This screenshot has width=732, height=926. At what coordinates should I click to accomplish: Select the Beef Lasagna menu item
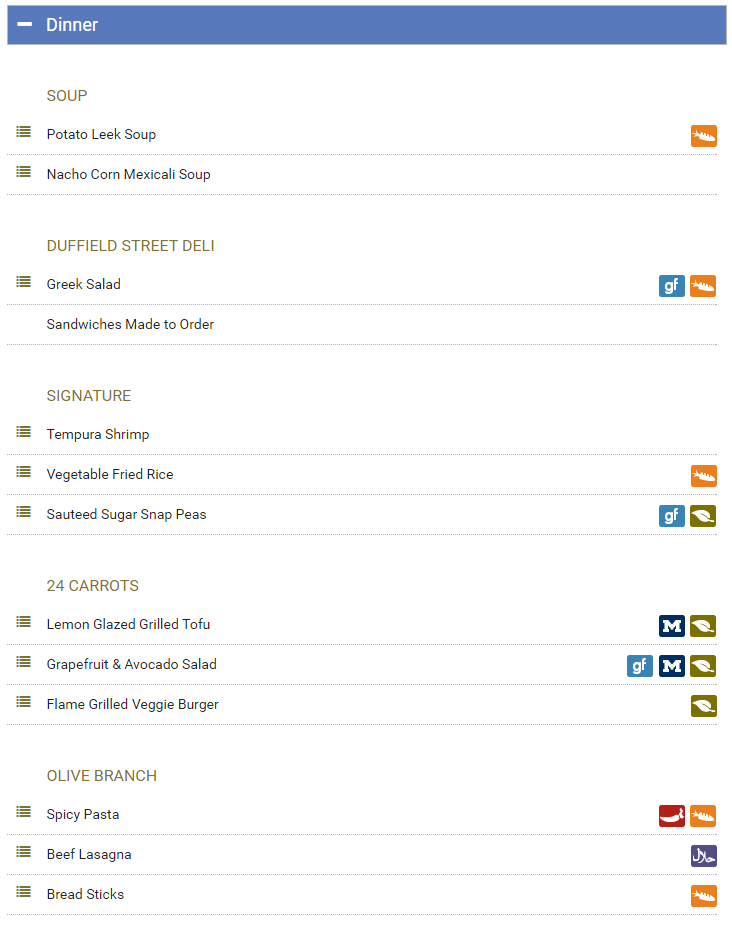[89, 855]
